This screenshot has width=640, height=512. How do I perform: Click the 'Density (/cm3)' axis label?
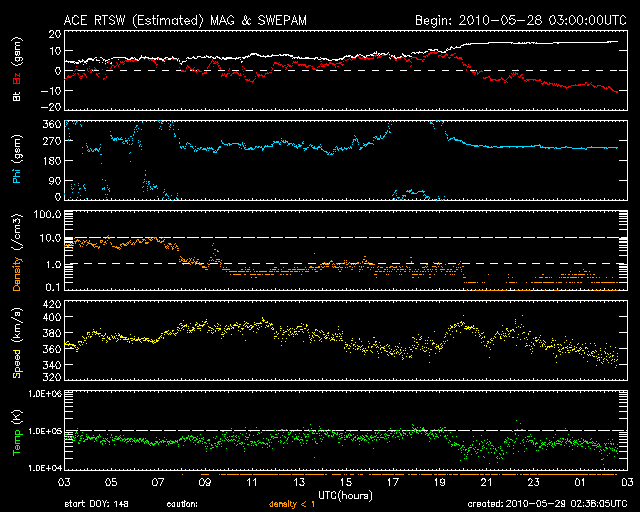pyautogui.click(x=17, y=252)
